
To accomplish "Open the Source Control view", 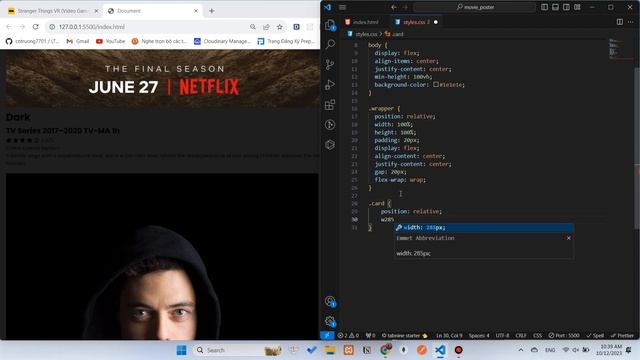I will coord(330,64).
